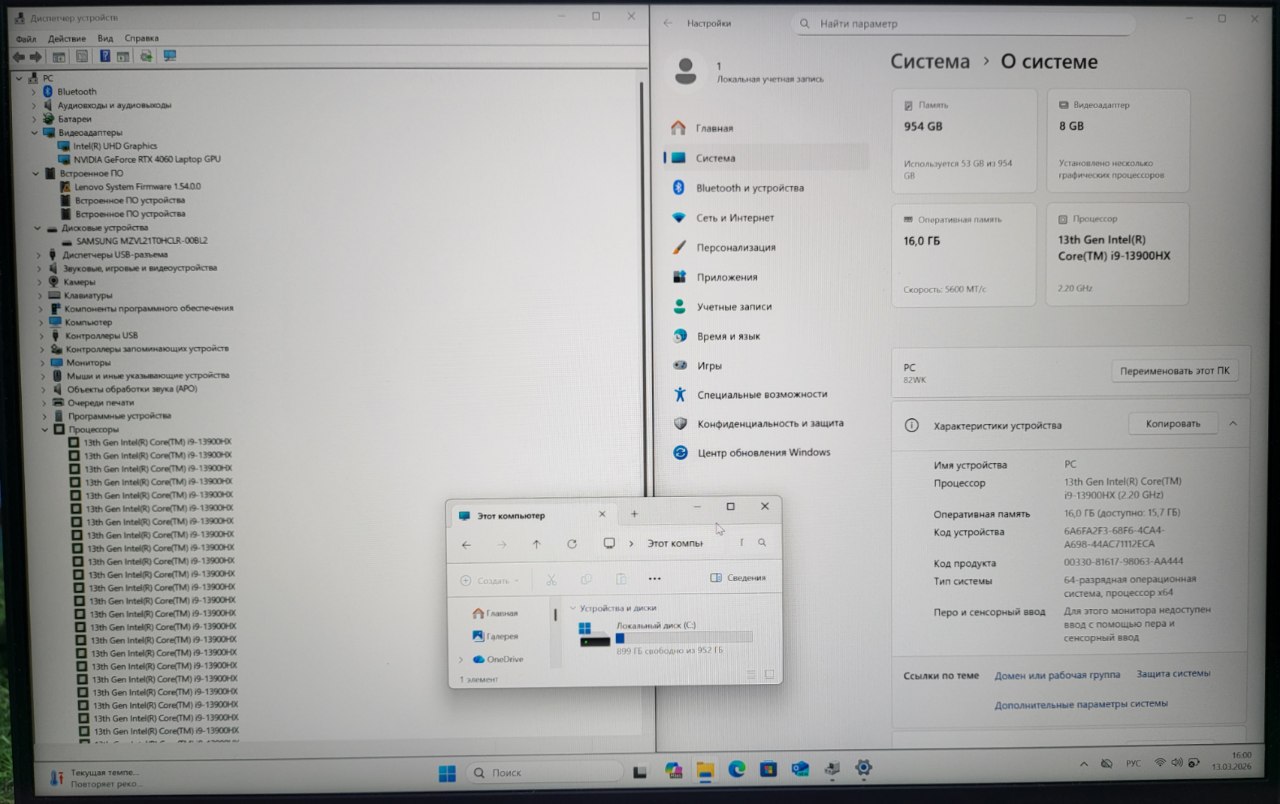
Task: Open Network and Internet settings icon
Action: click(679, 218)
